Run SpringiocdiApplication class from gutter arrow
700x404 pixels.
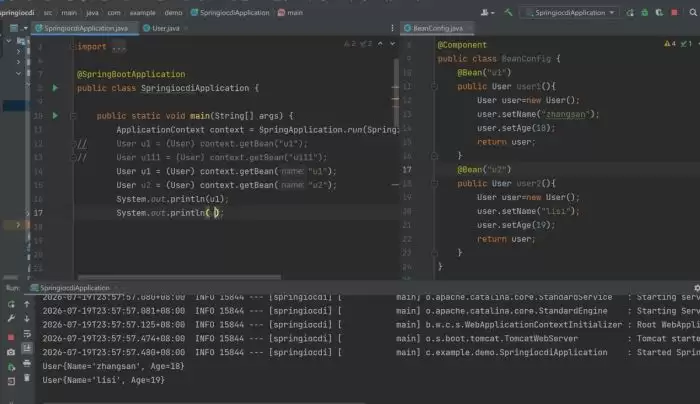click(x=55, y=88)
